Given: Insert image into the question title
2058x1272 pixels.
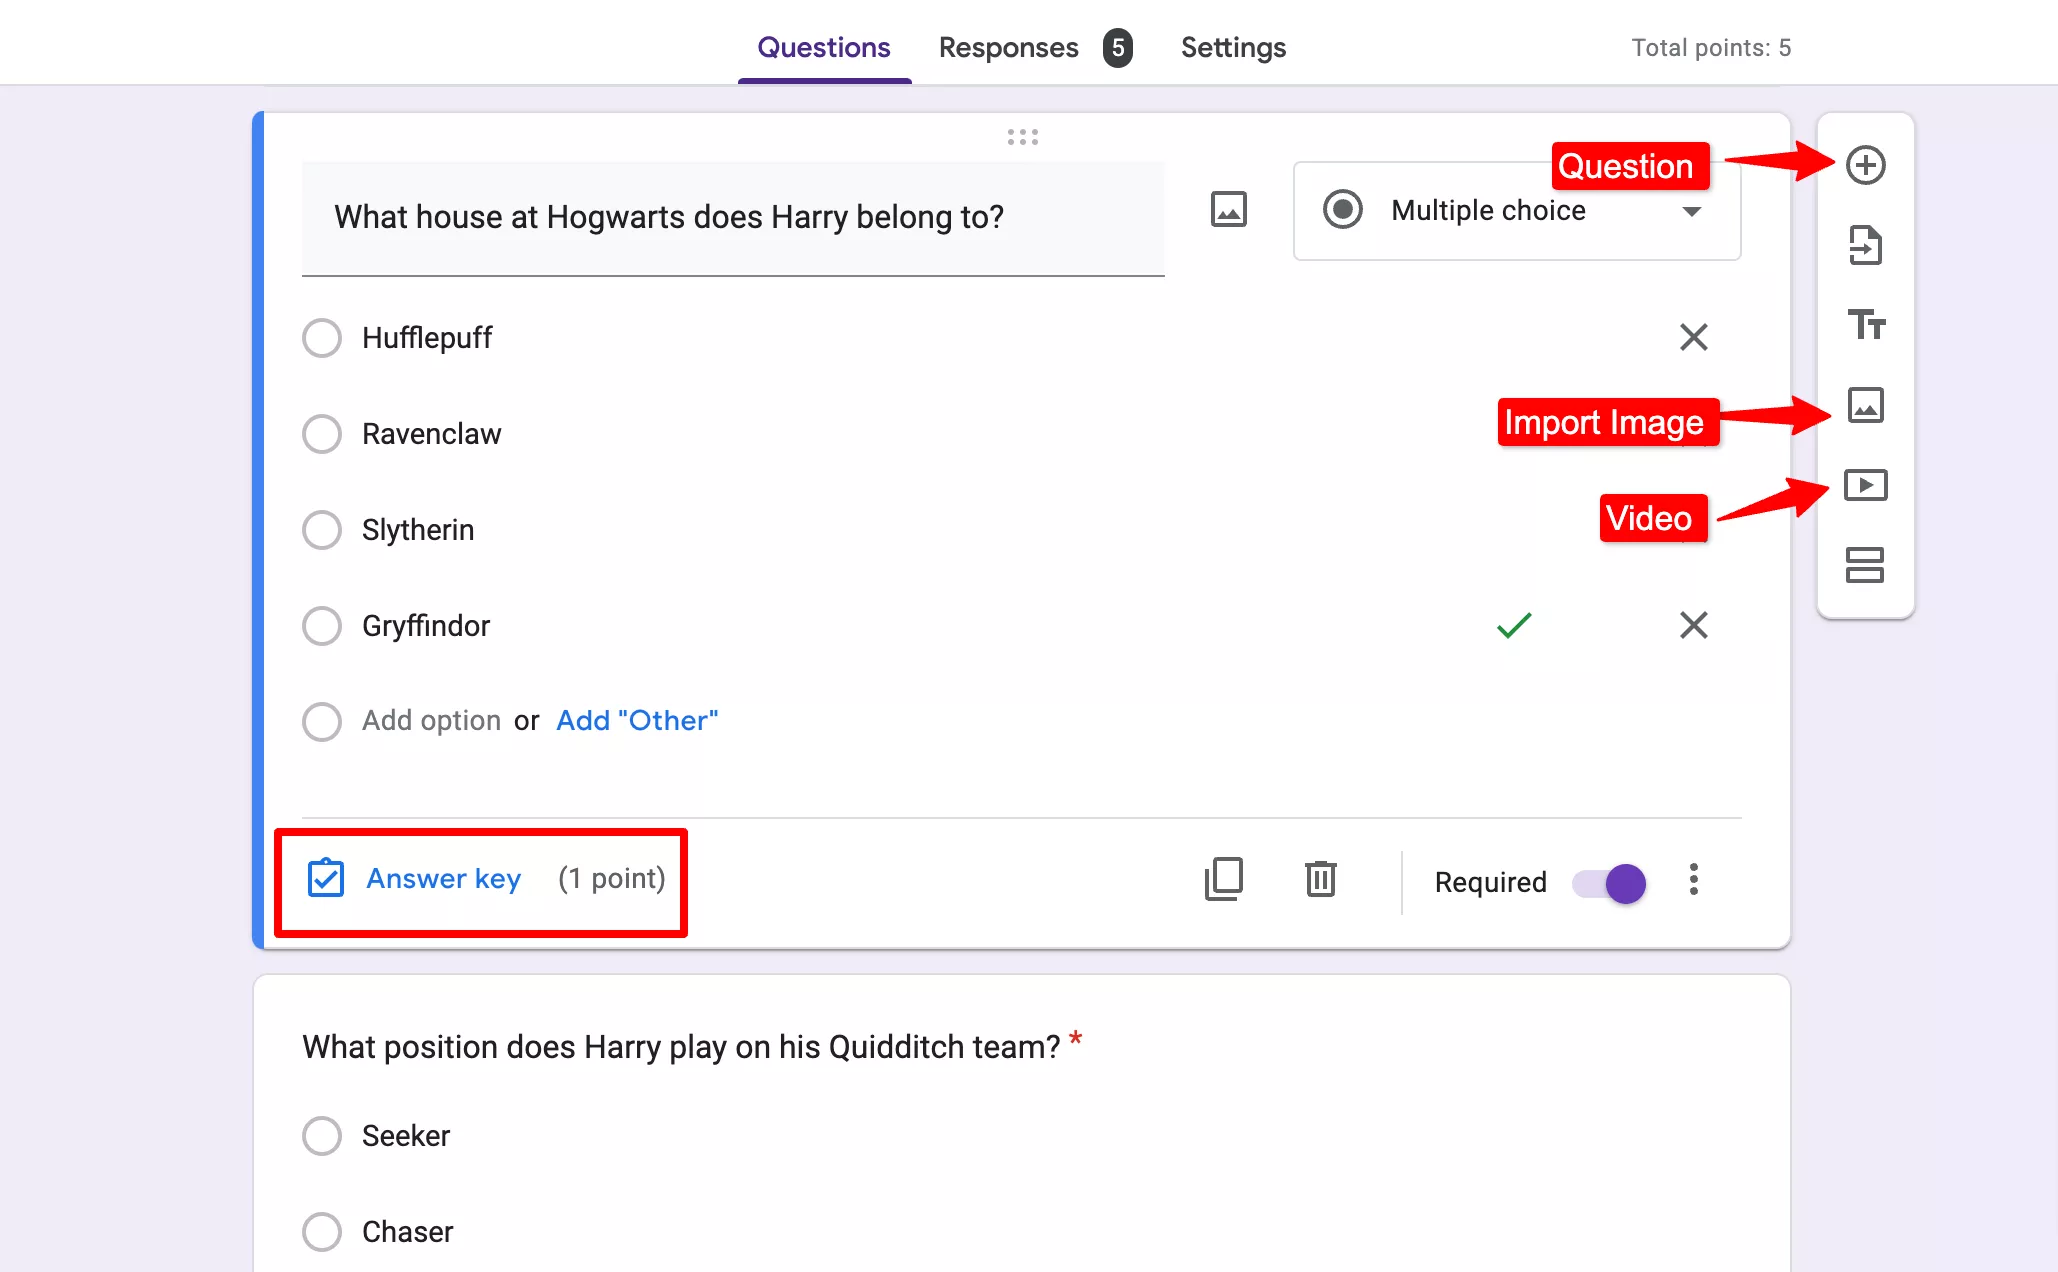Looking at the screenshot, I should click(x=1229, y=210).
